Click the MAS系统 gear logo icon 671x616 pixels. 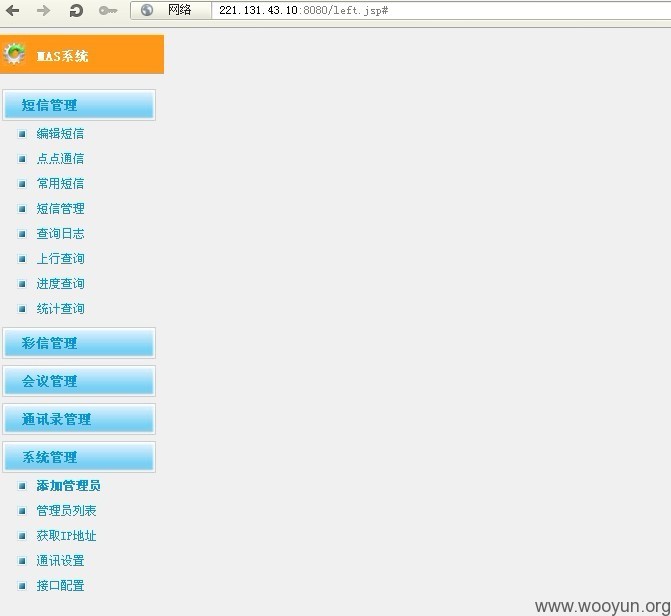14,54
